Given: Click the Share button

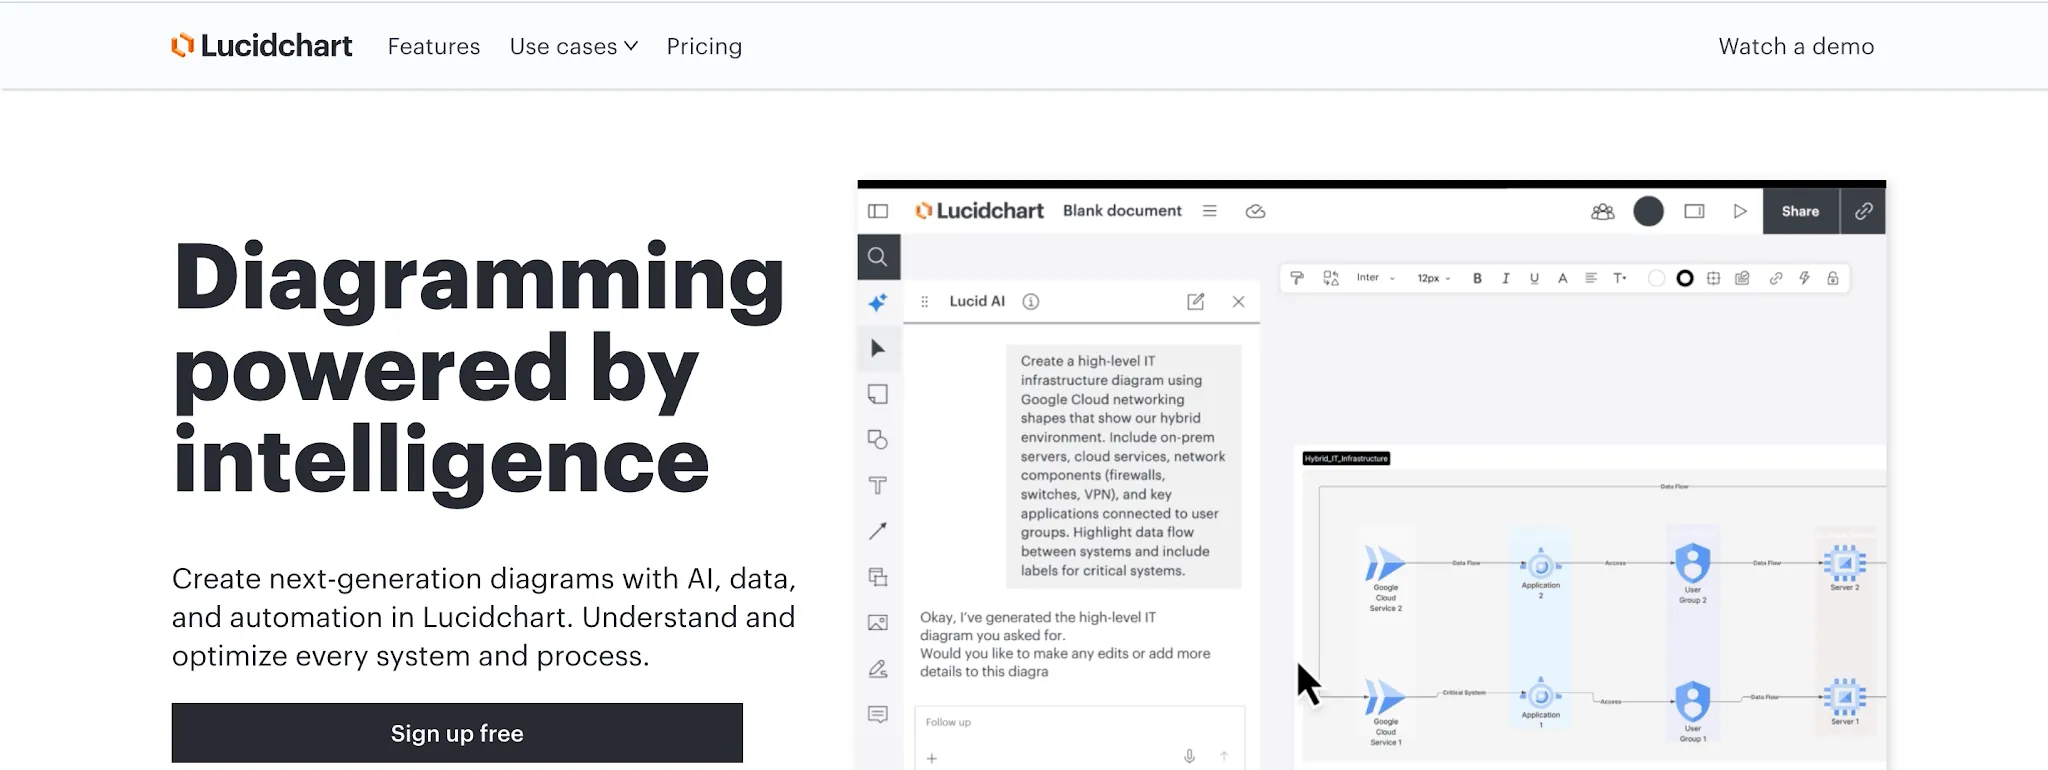Looking at the screenshot, I should [1800, 211].
